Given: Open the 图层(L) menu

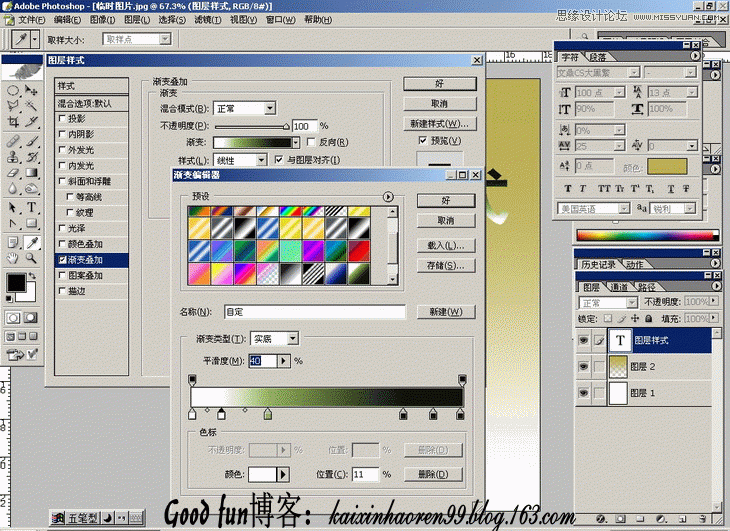Looking at the screenshot, I should [137, 20].
